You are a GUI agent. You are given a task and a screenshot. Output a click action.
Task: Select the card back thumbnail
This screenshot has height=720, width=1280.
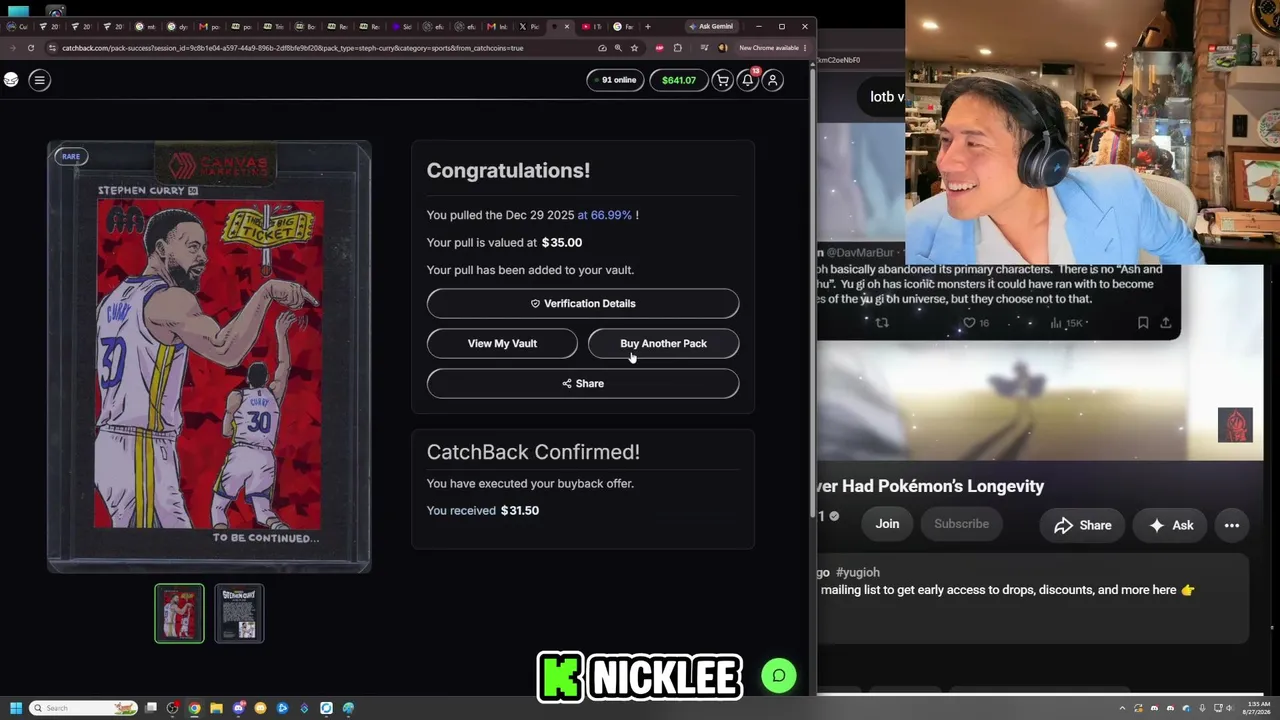click(x=239, y=613)
